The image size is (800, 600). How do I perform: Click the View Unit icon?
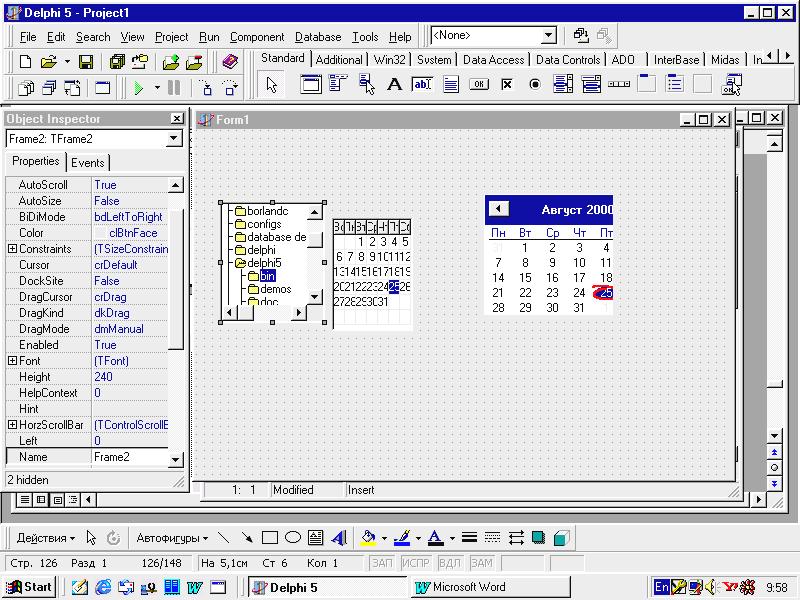[26, 88]
